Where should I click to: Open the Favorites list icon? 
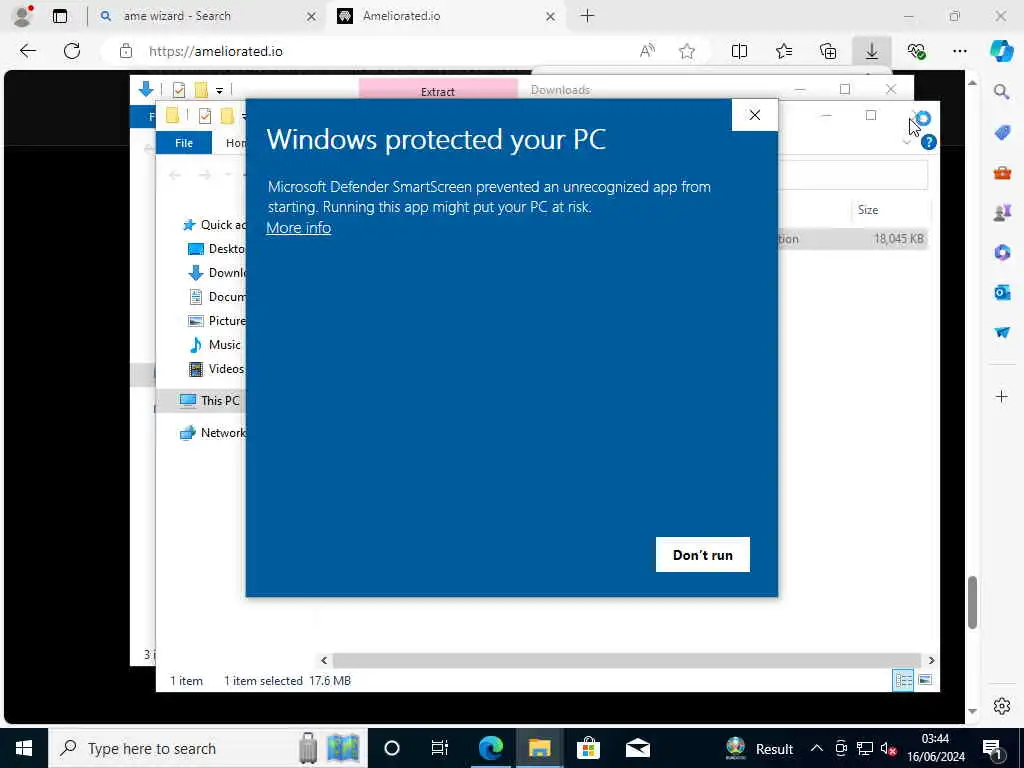pyautogui.click(x=784, y=51)
